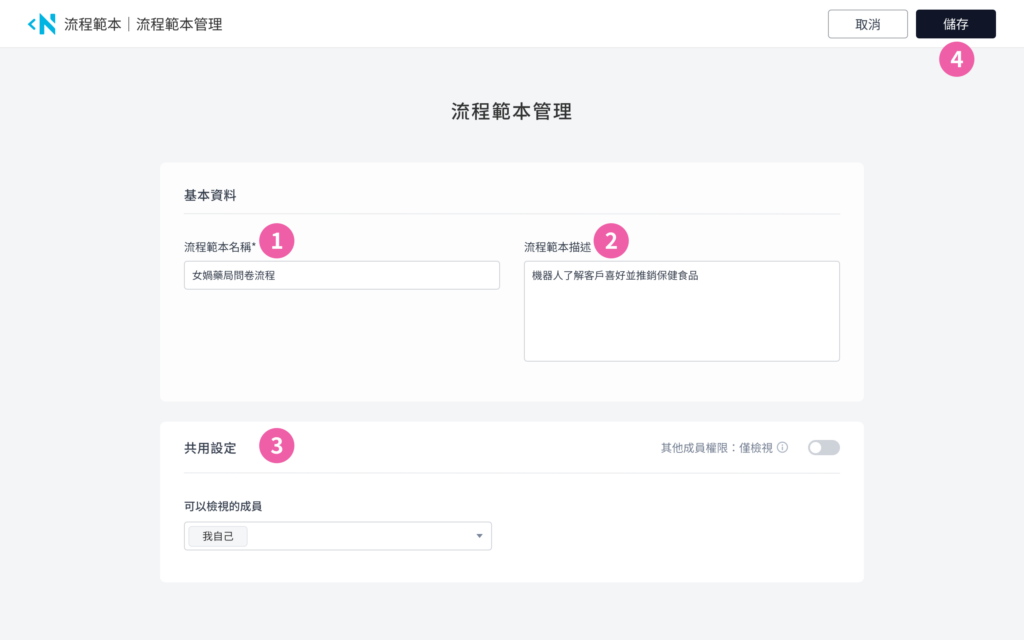Click 流程範本管理 in the top breadcrumb

pyautogui.click(x=179, y=24)
